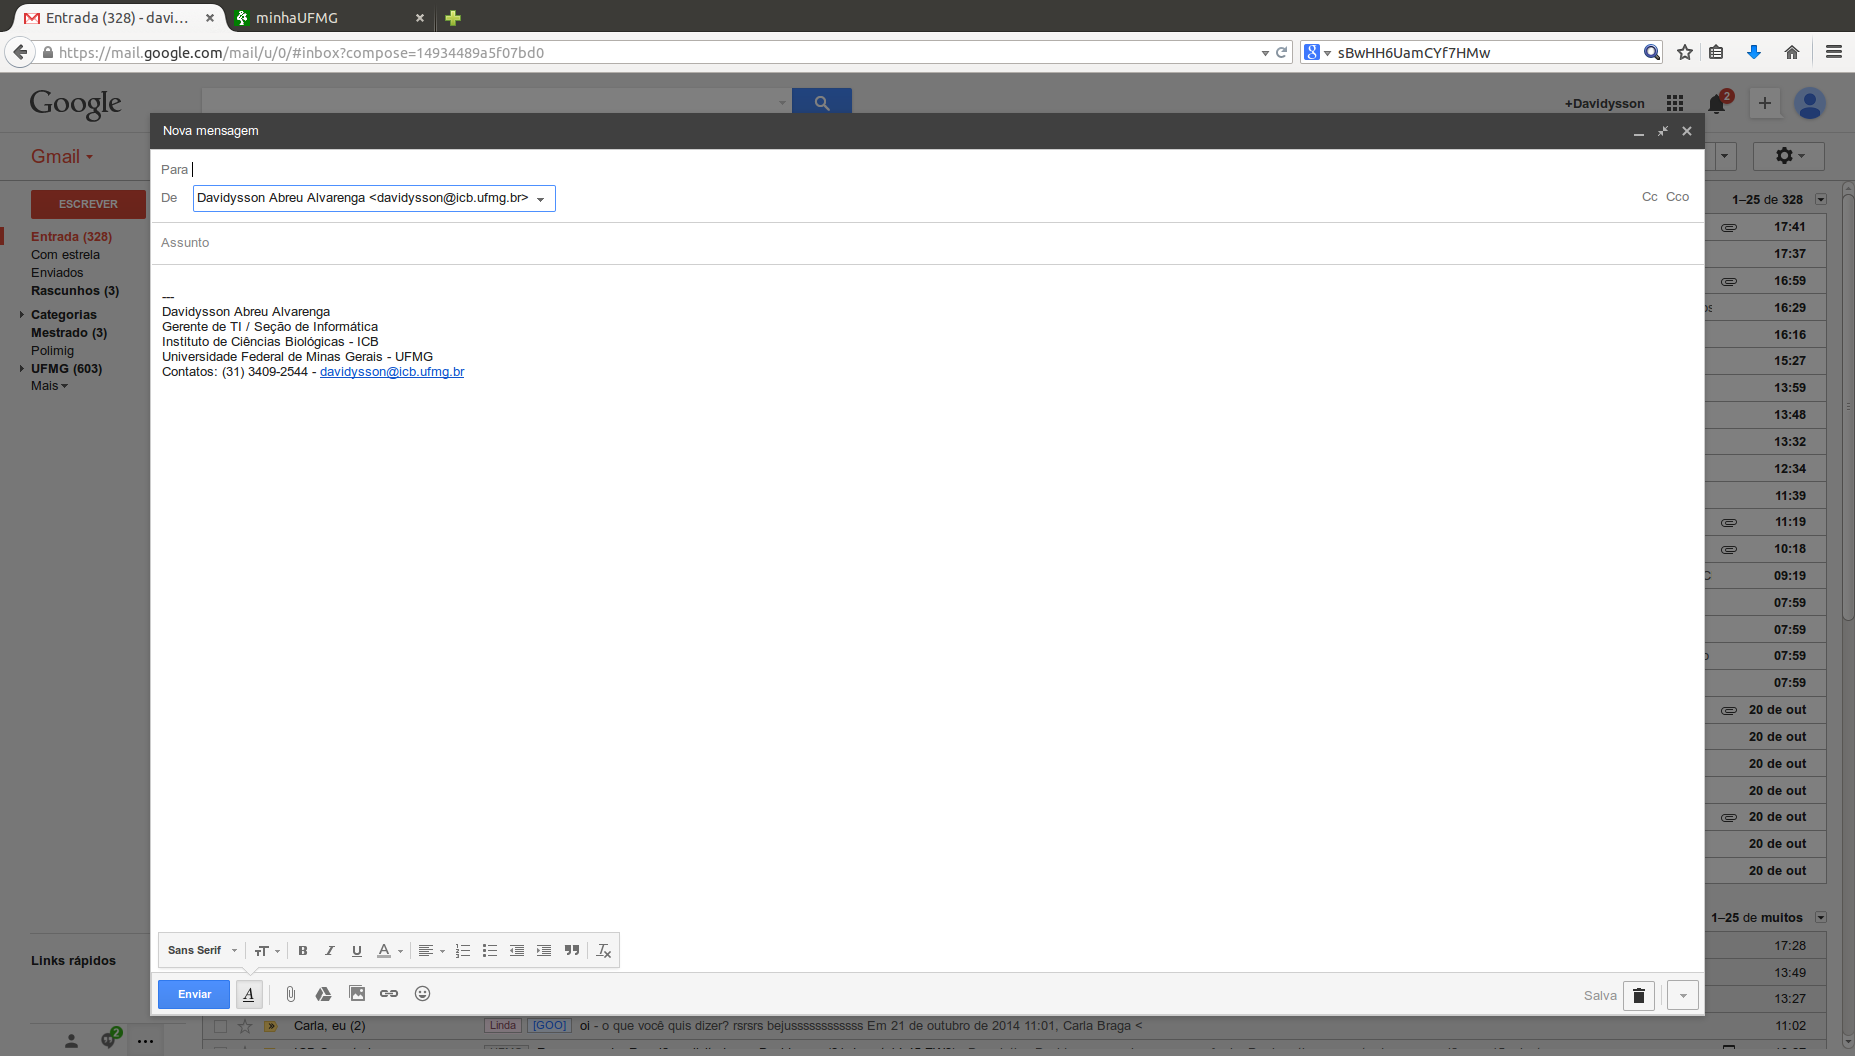
Task: Open +Davidysson profile link
Action: pyautogui.click(x=1605, y=104)
